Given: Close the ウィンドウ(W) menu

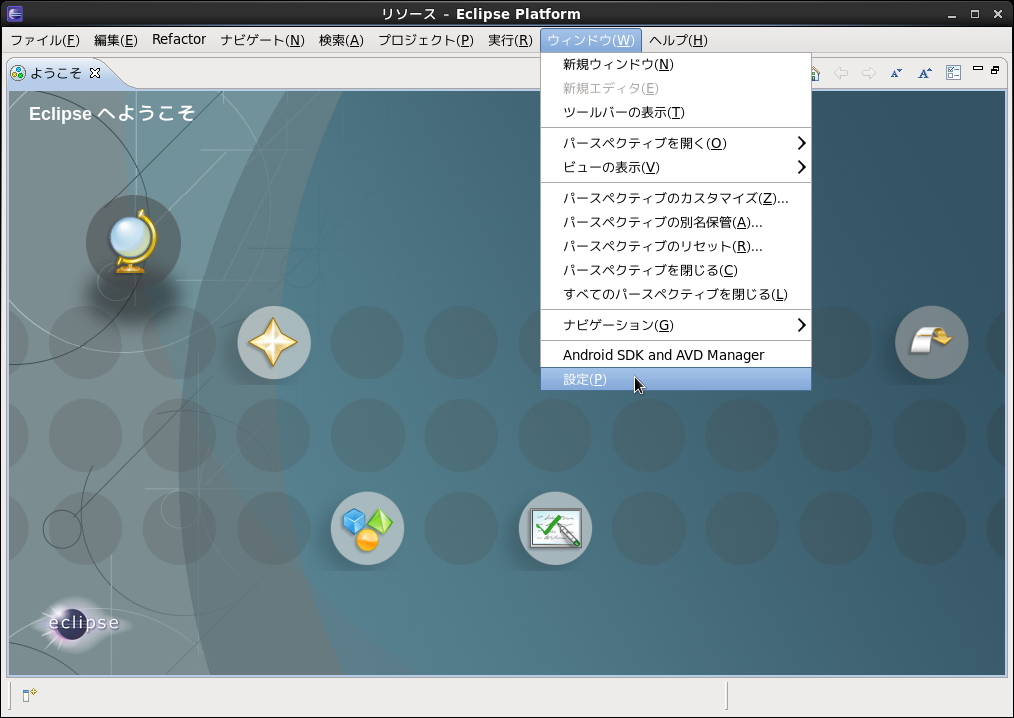Looking at the screenshot, I should click(591, 40).
